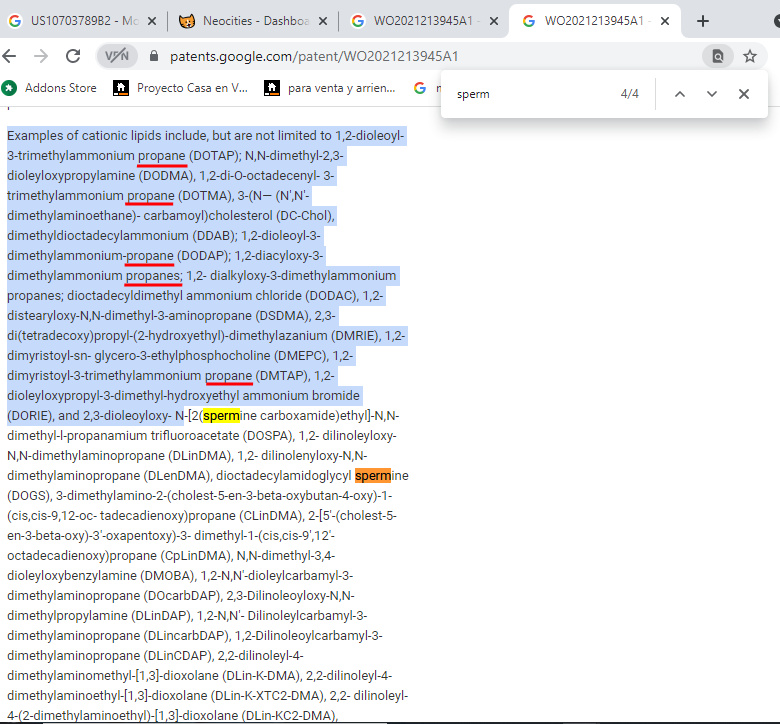Open the para venta y arrien bookmark

point(330,88)
